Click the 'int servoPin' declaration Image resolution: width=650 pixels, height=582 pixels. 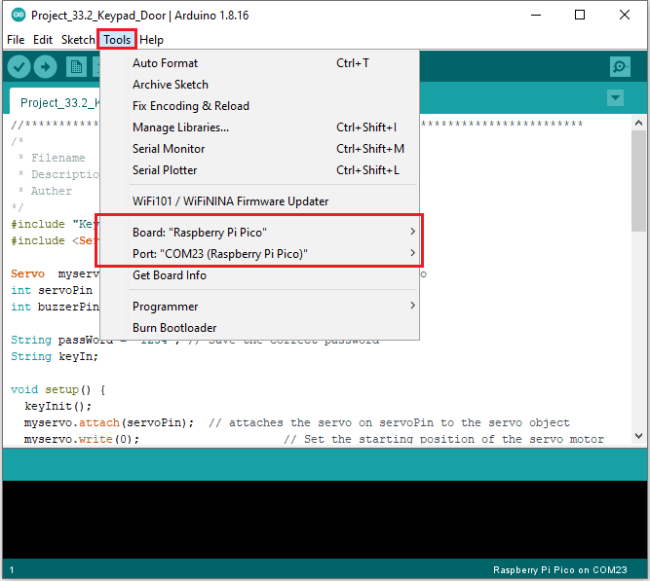click(52, 290)
